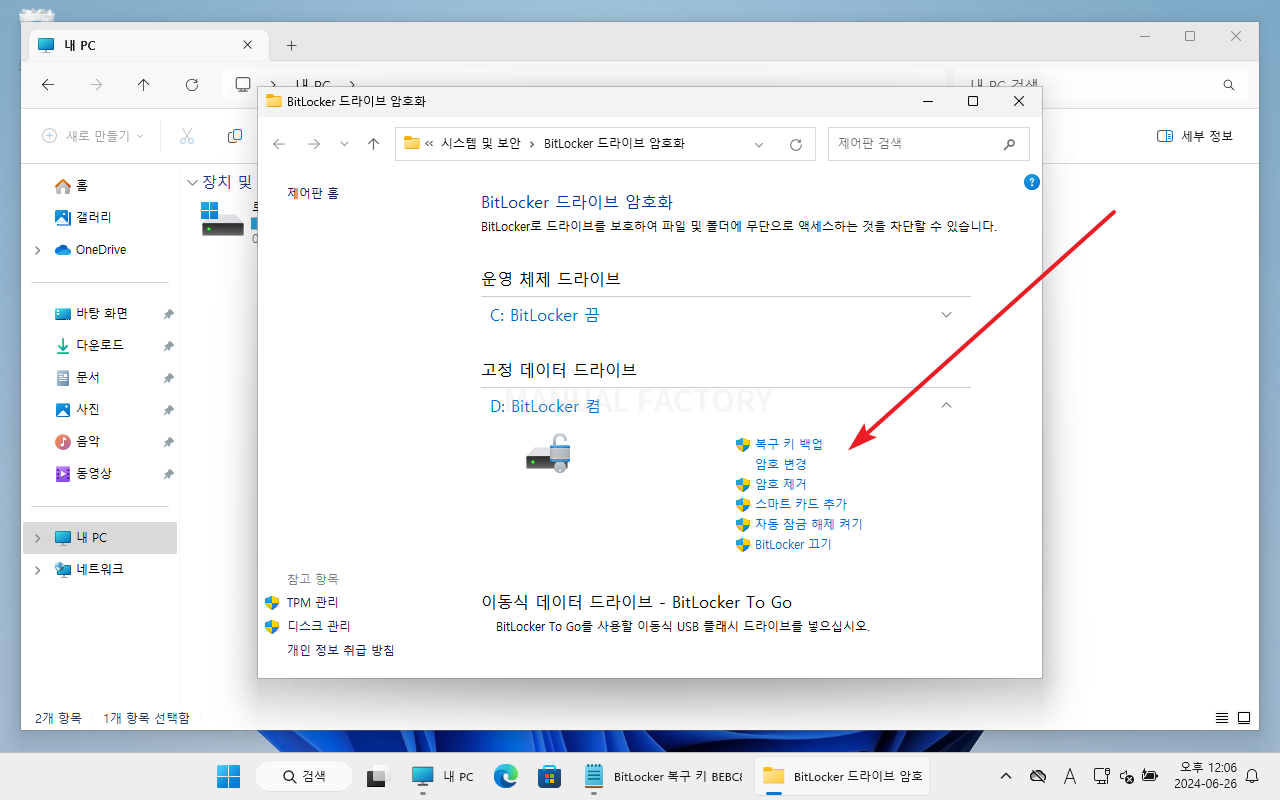This screenshot has height=800, width=1280.
Task: Select 홈 in the 내 PC sidebar
Action: pos(82,186)
